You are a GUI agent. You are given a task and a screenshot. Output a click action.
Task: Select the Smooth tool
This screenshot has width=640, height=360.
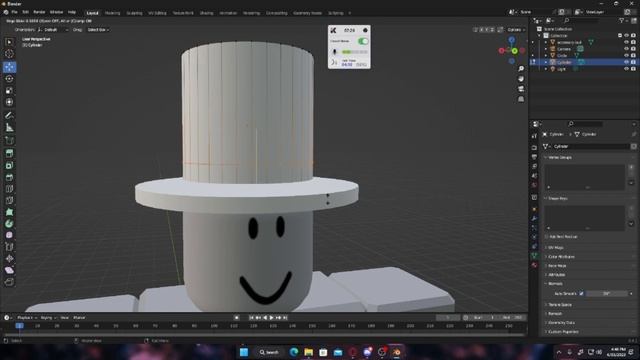[x=9, y=235]
